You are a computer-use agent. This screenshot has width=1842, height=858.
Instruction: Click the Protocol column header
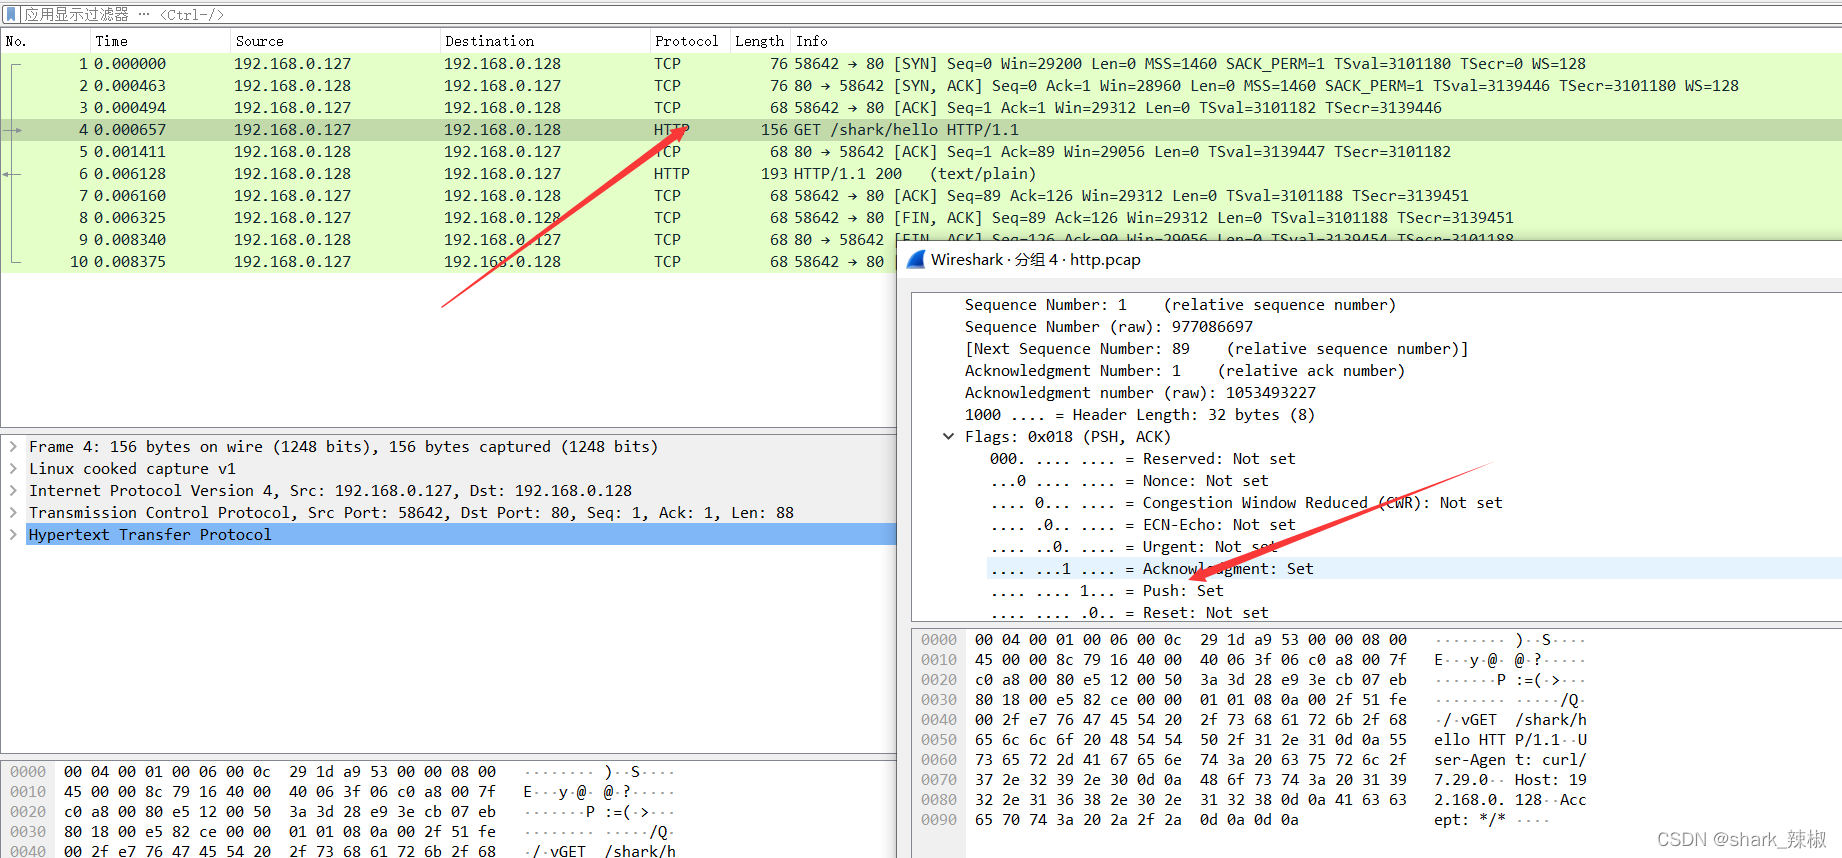click(x=686, y=41)
